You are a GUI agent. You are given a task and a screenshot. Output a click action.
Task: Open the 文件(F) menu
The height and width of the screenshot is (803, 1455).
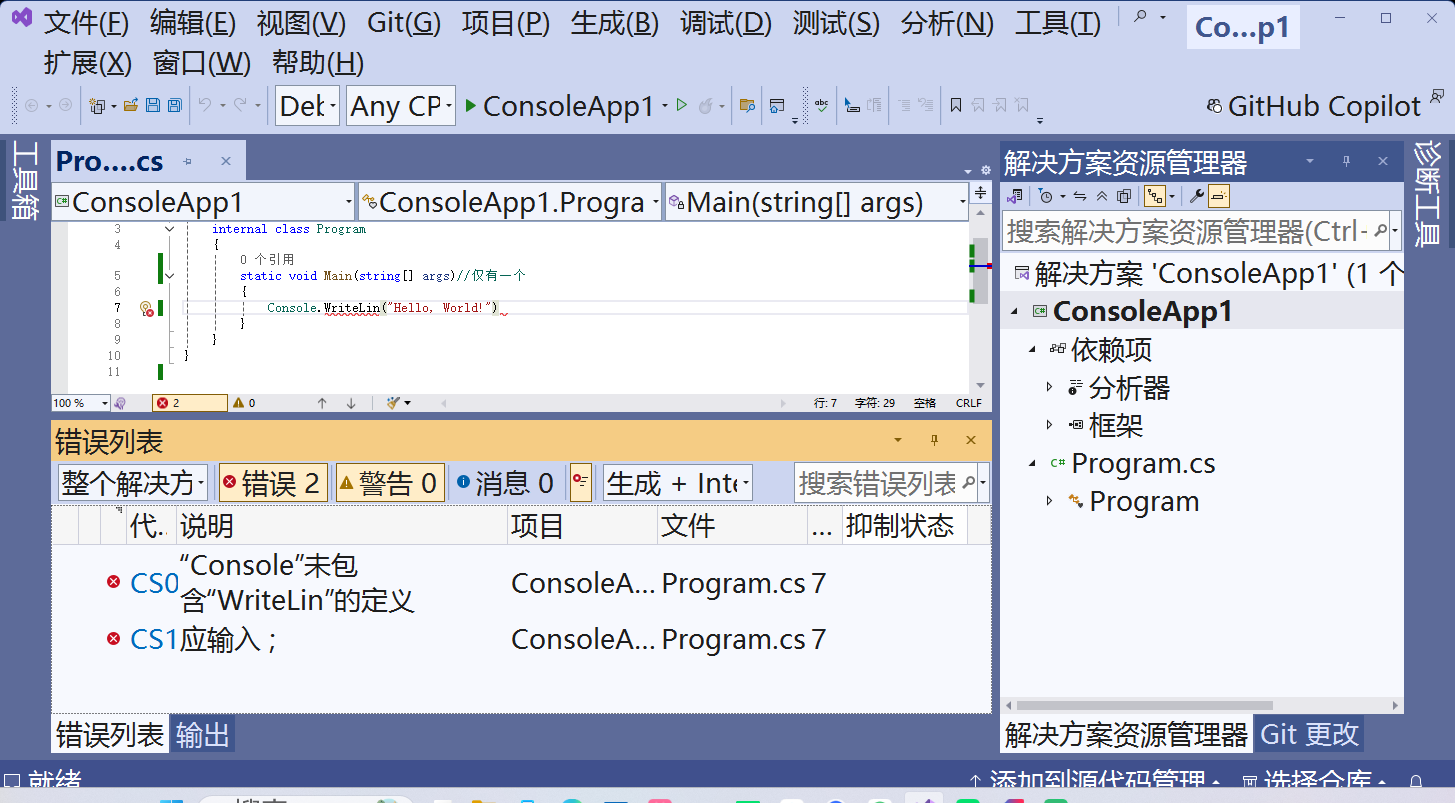[x=87, y=22]
